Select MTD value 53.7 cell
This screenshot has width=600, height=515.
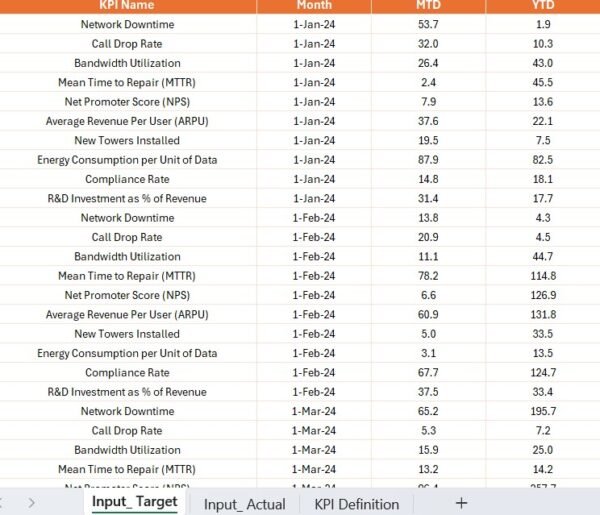tap(428, 24)
